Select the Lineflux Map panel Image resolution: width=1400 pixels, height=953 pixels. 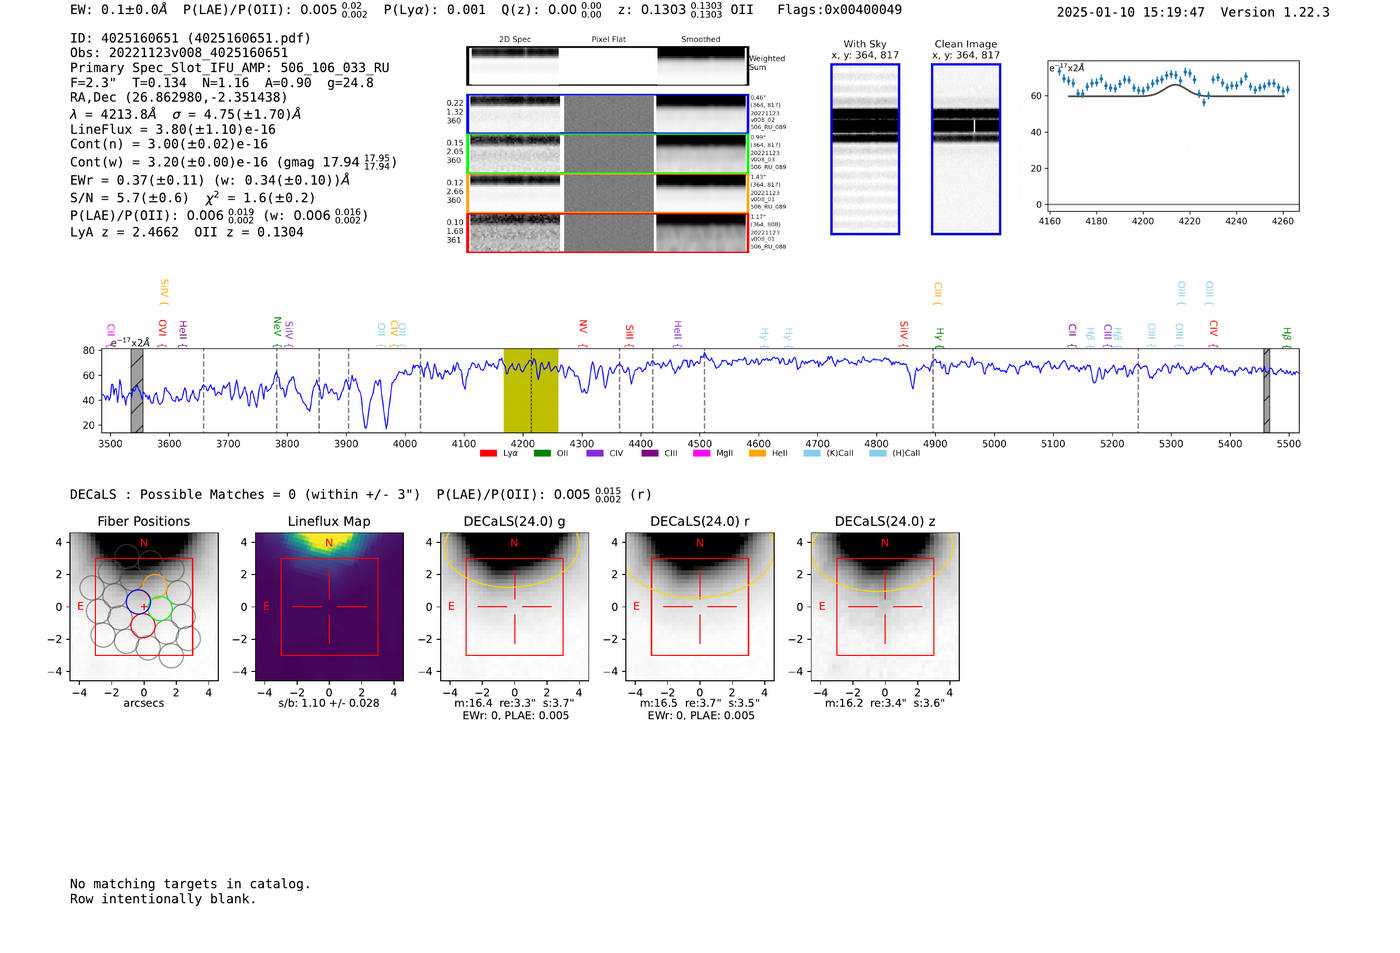(x=329, y=606)
